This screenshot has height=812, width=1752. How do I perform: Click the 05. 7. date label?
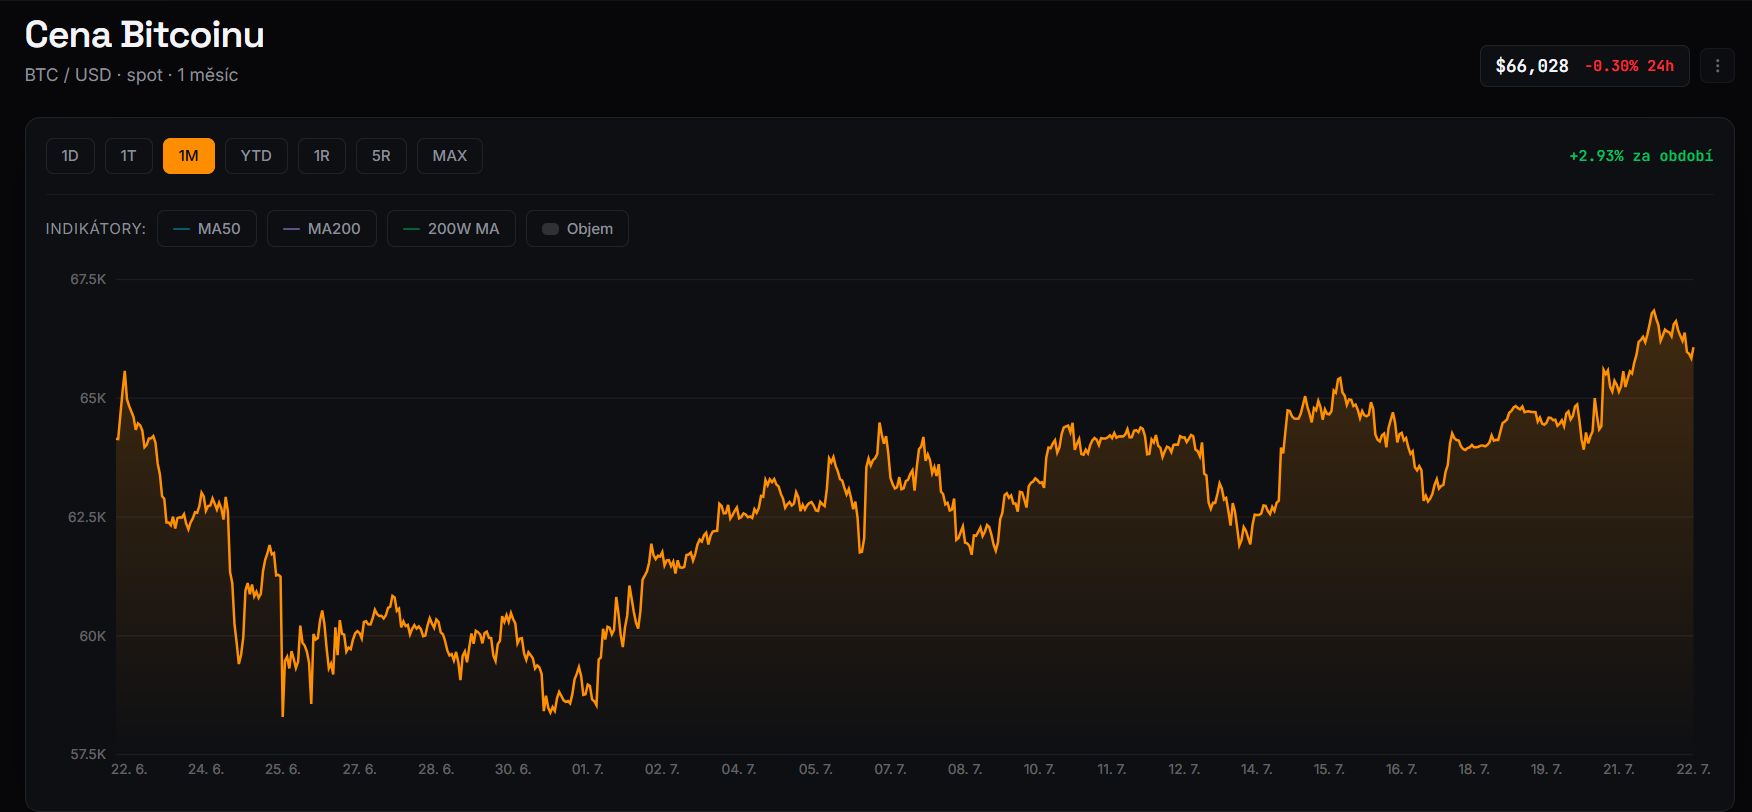tap(816, 769)
